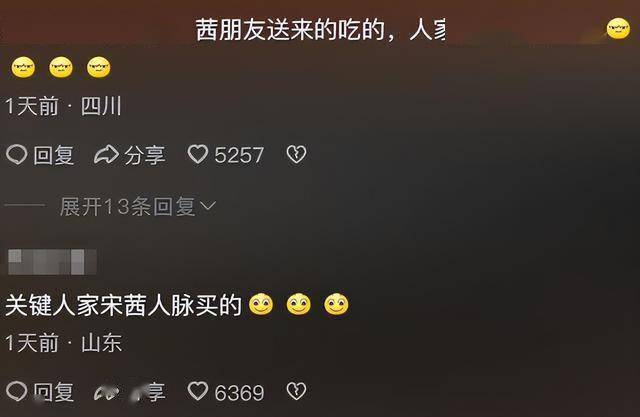Click the top text 茜朋友送来的吃的
Viewport: 640px width, 417px height.
pyautogui.click(x=290, y=30)
